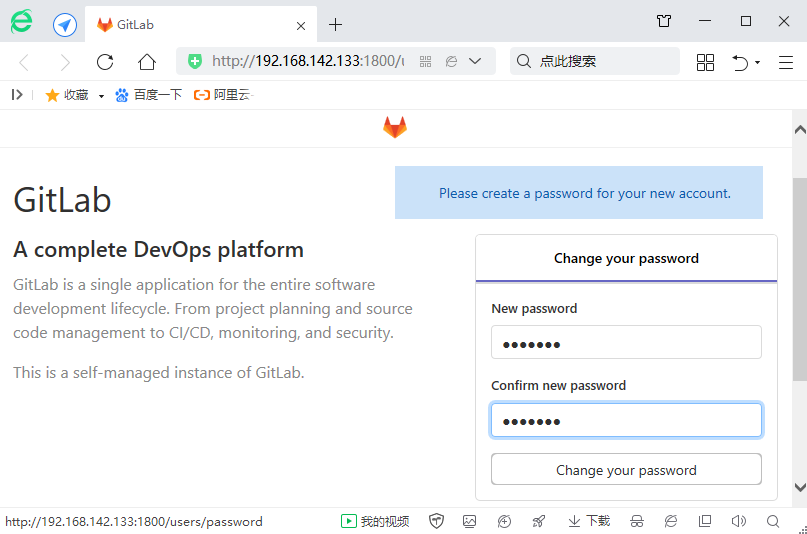Click the 360 browser logo icon
807x534 pixels.
point(22,22)
